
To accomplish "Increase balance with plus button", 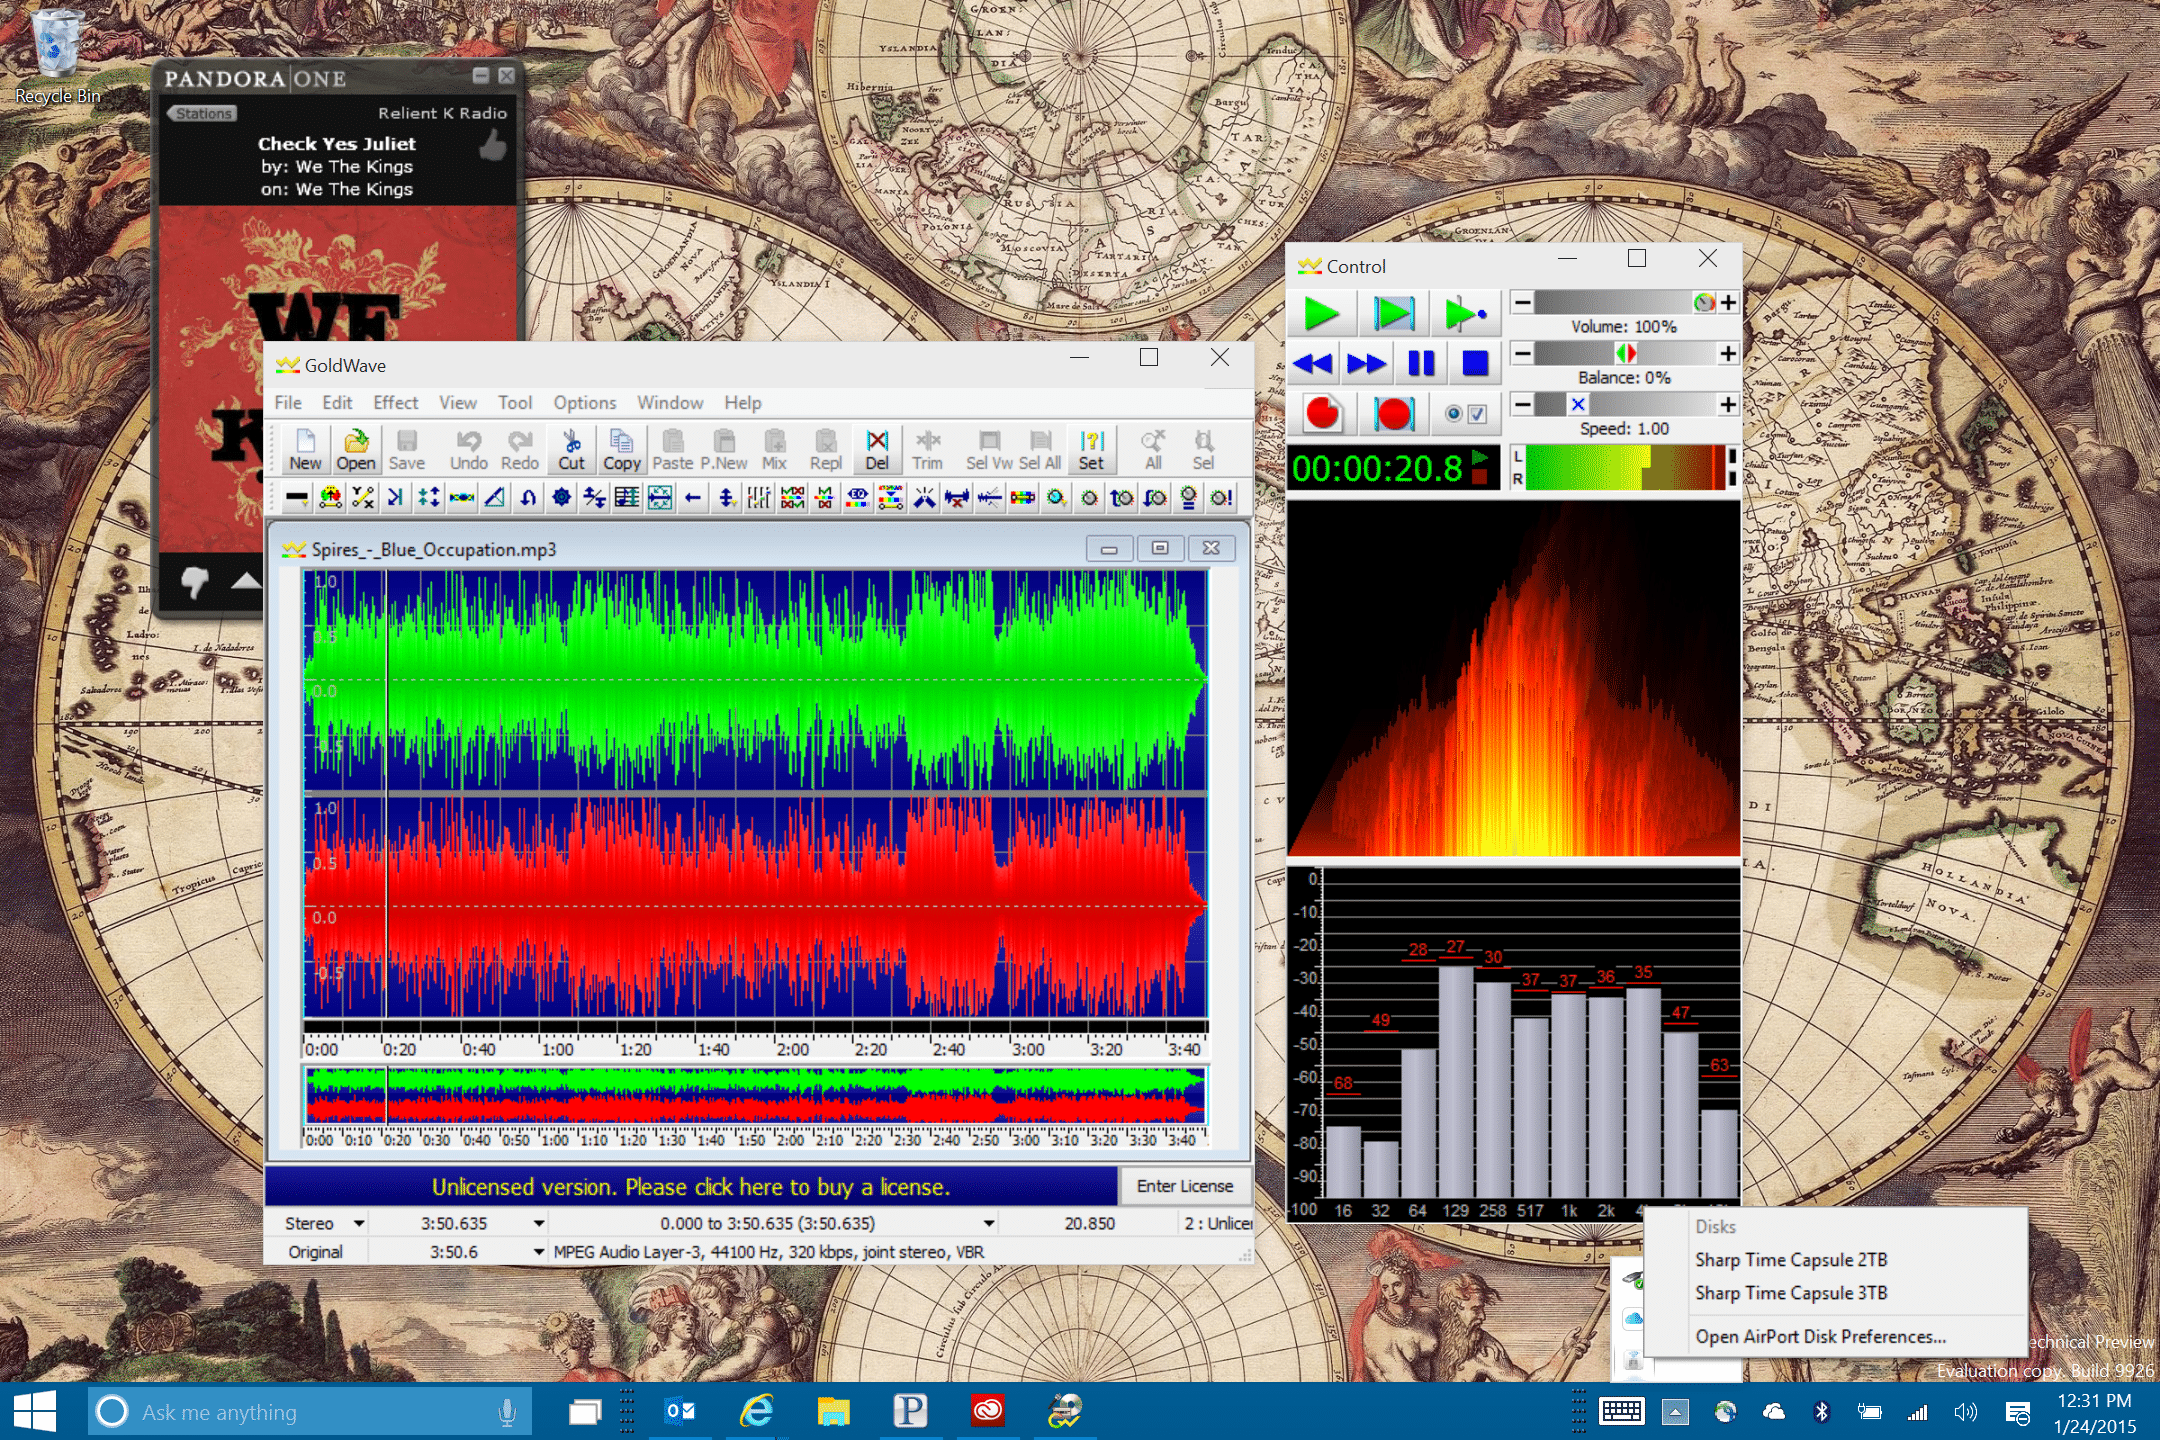I will pyautogui.click(x=1728, y=353).
